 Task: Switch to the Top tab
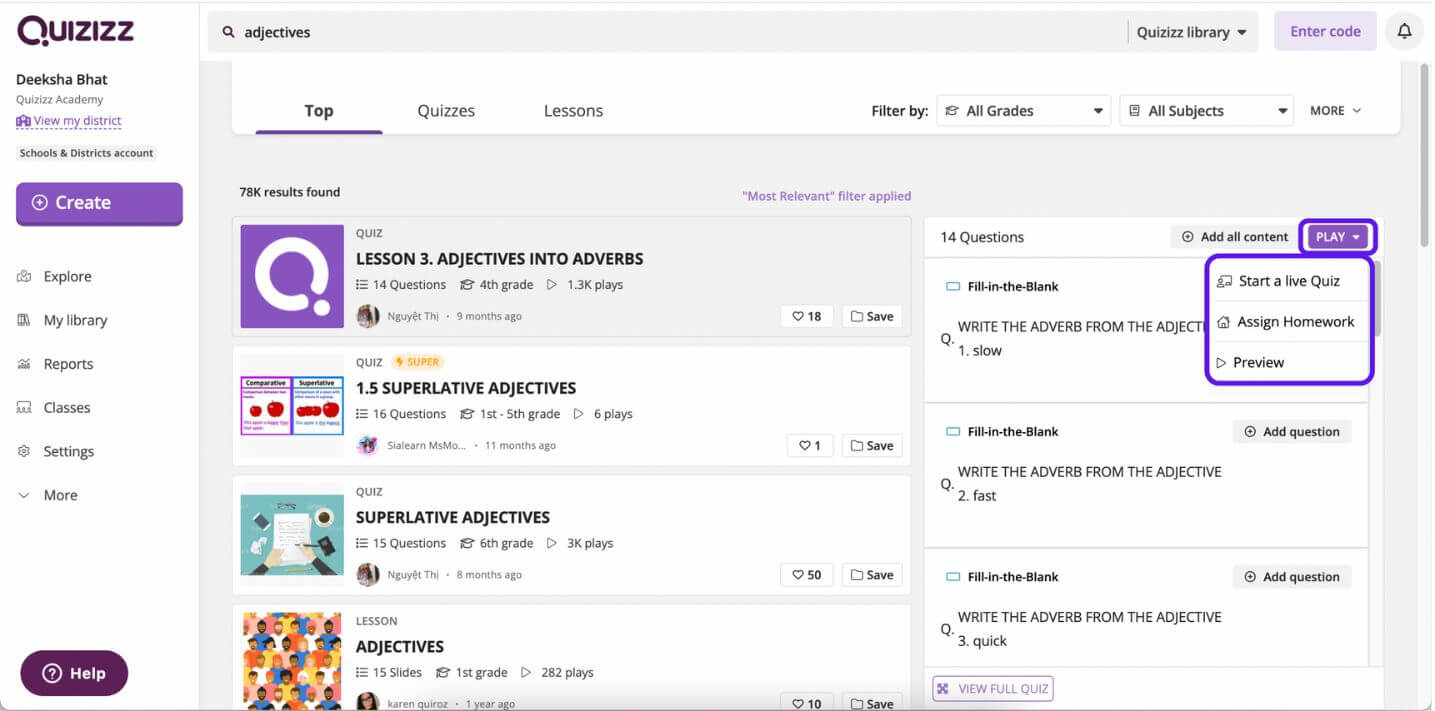point(319,111)
